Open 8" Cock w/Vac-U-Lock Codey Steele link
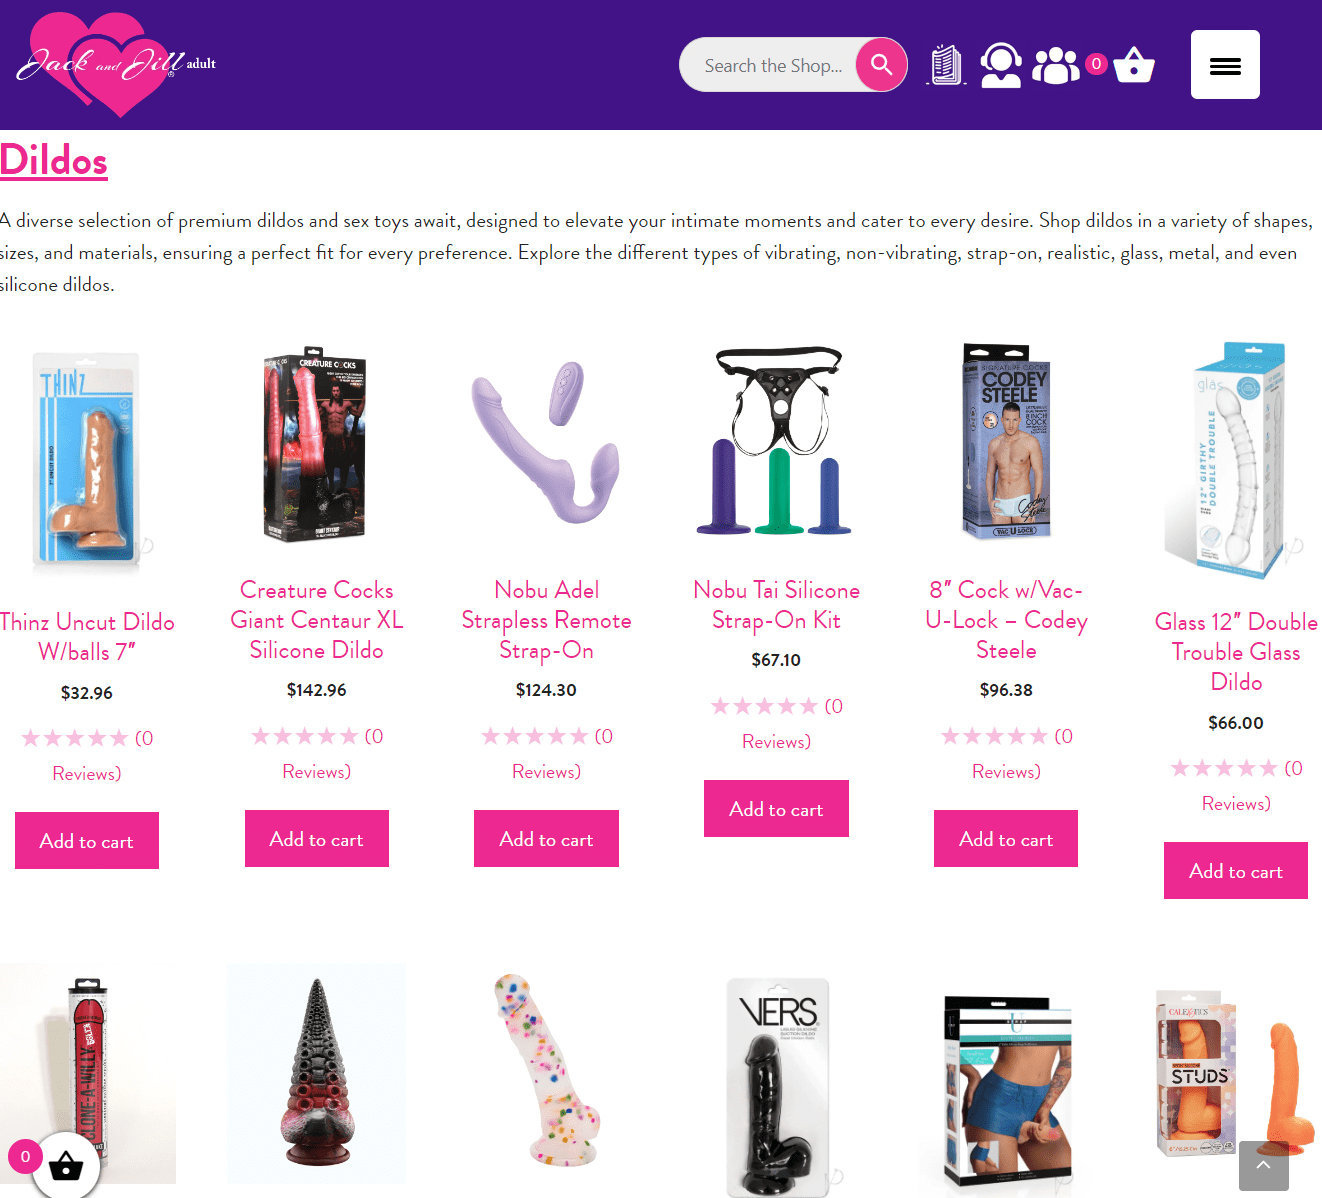1322x1198 pixels. coord(1006,620)
